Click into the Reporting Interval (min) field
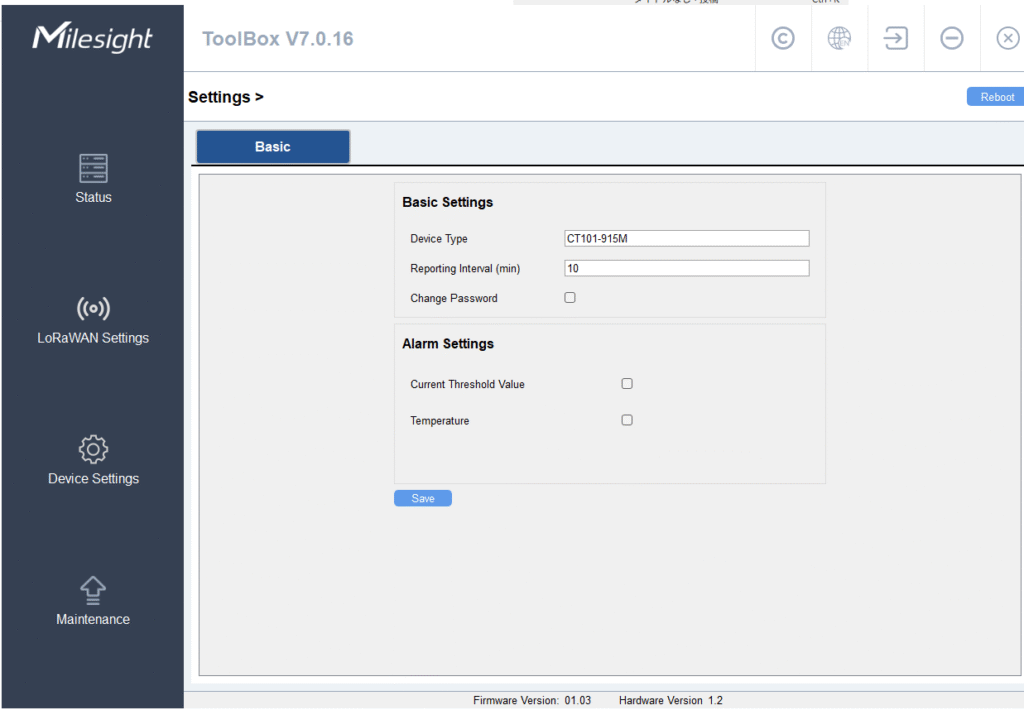Viewport: 1024px width, 710px height. pyautogui.click(x=686, y=268)
